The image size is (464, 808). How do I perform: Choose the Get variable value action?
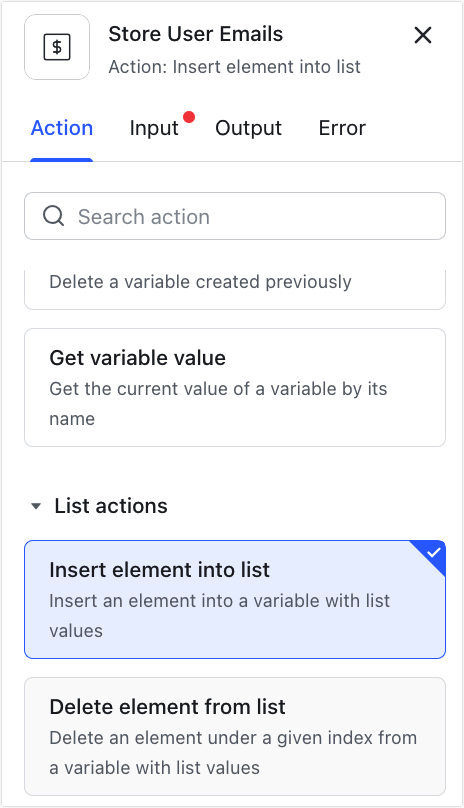click(235, 388)
